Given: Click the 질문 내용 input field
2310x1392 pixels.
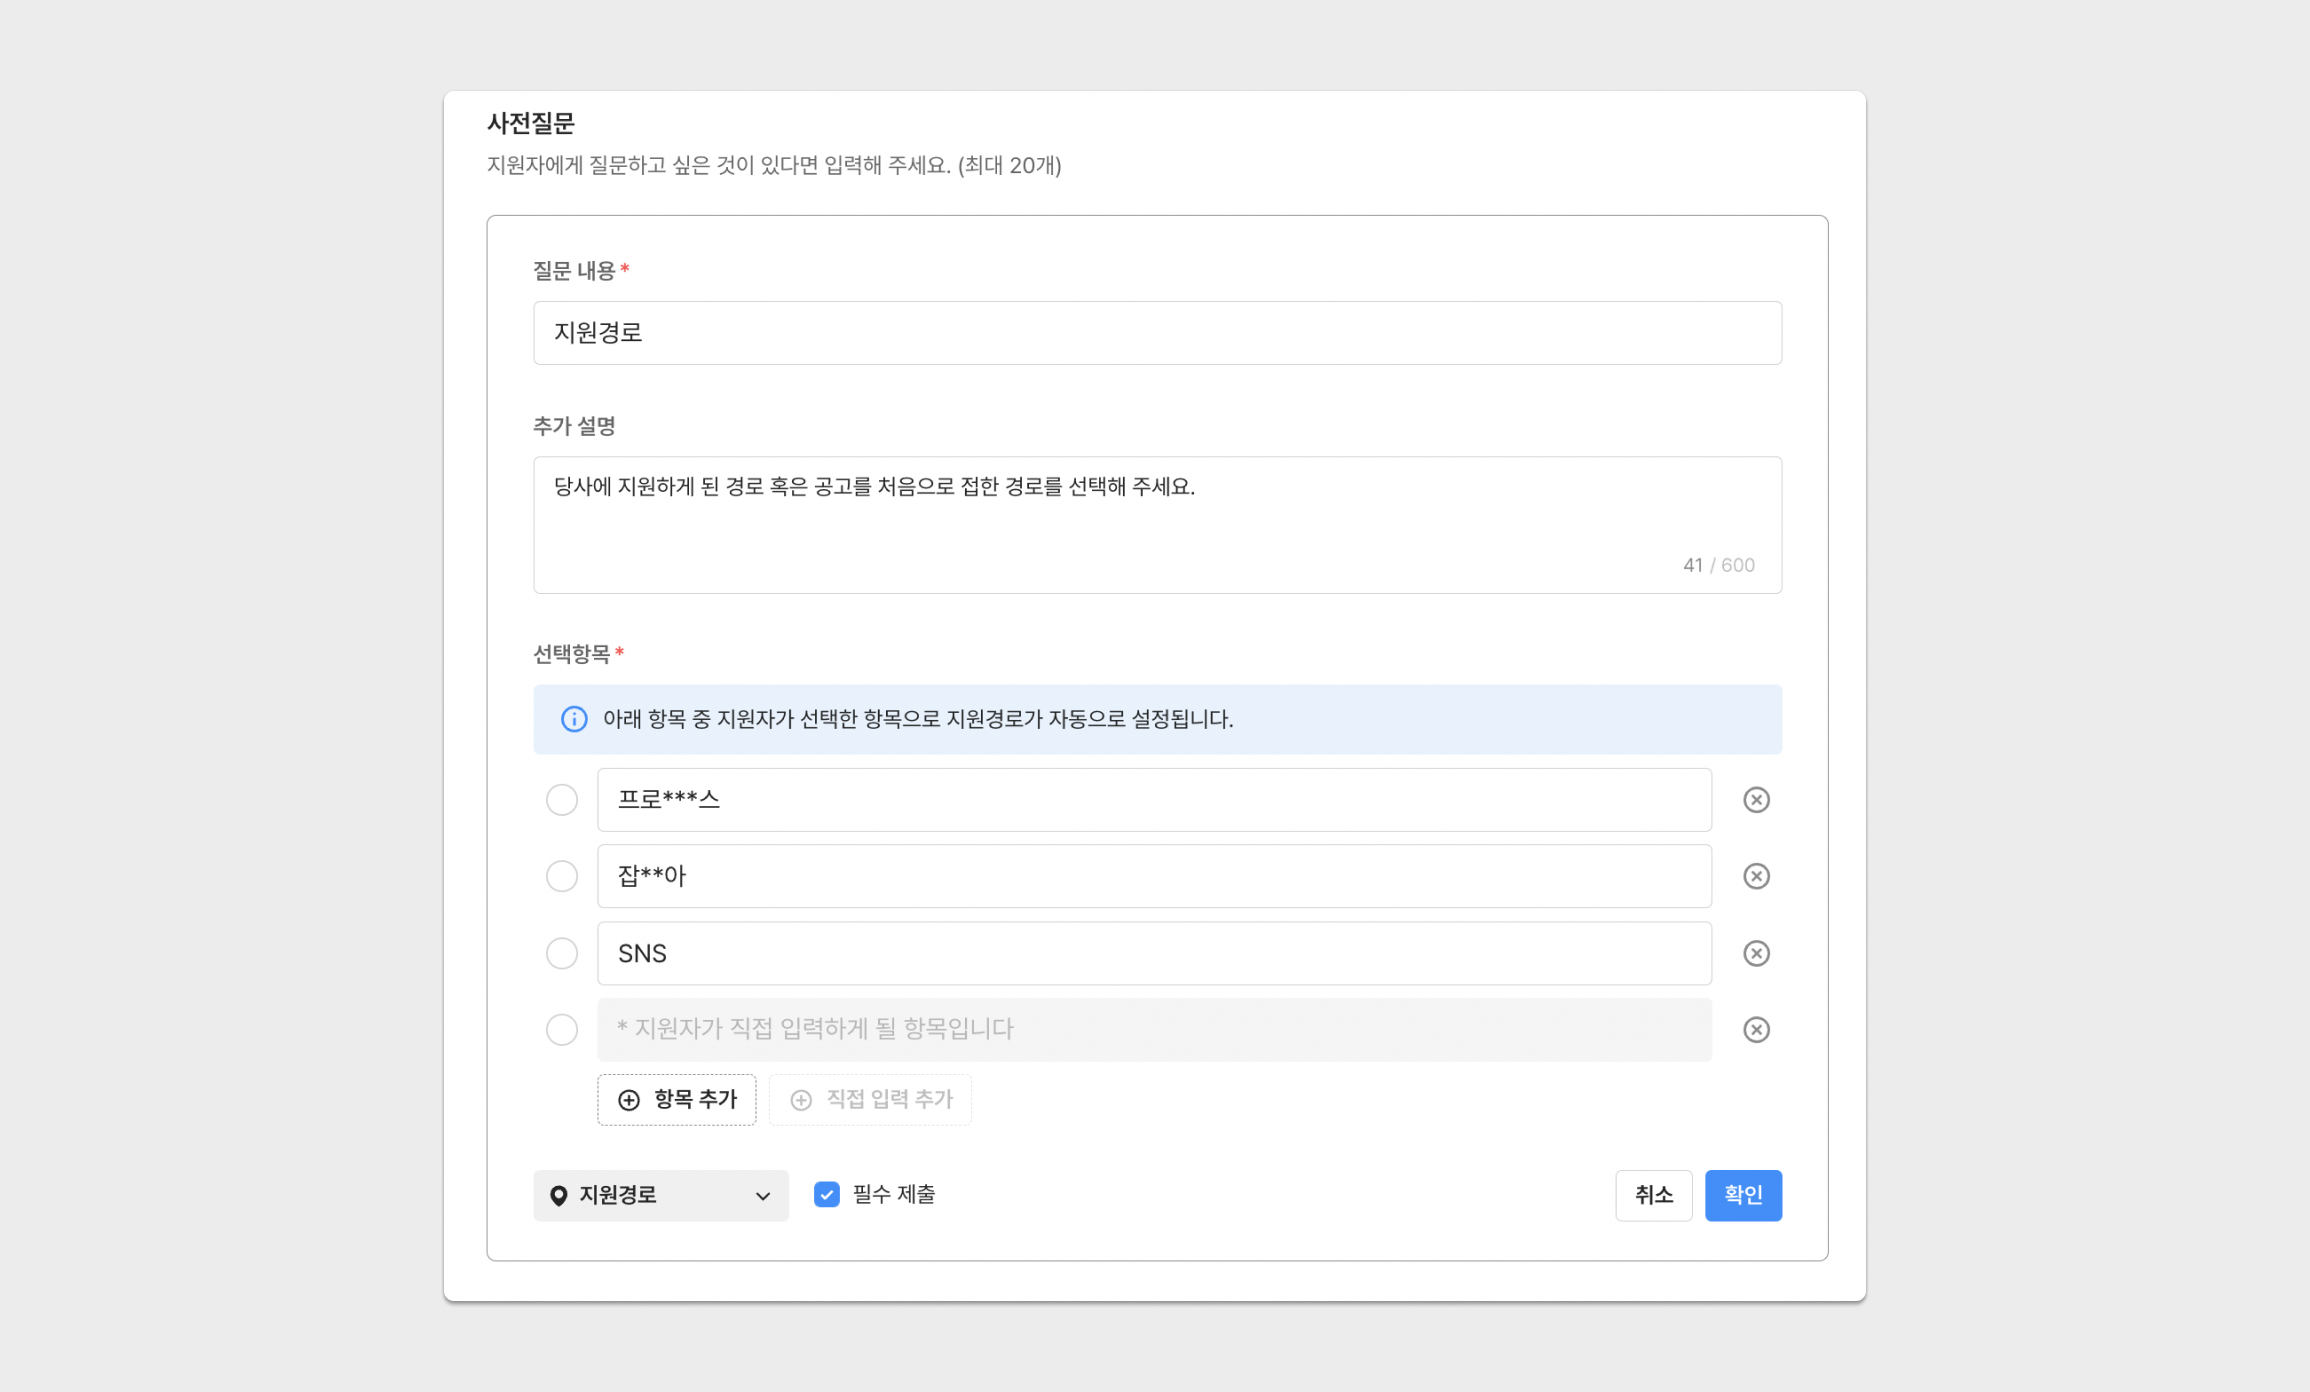Looking at the screenshot, I should [1157, 333].
